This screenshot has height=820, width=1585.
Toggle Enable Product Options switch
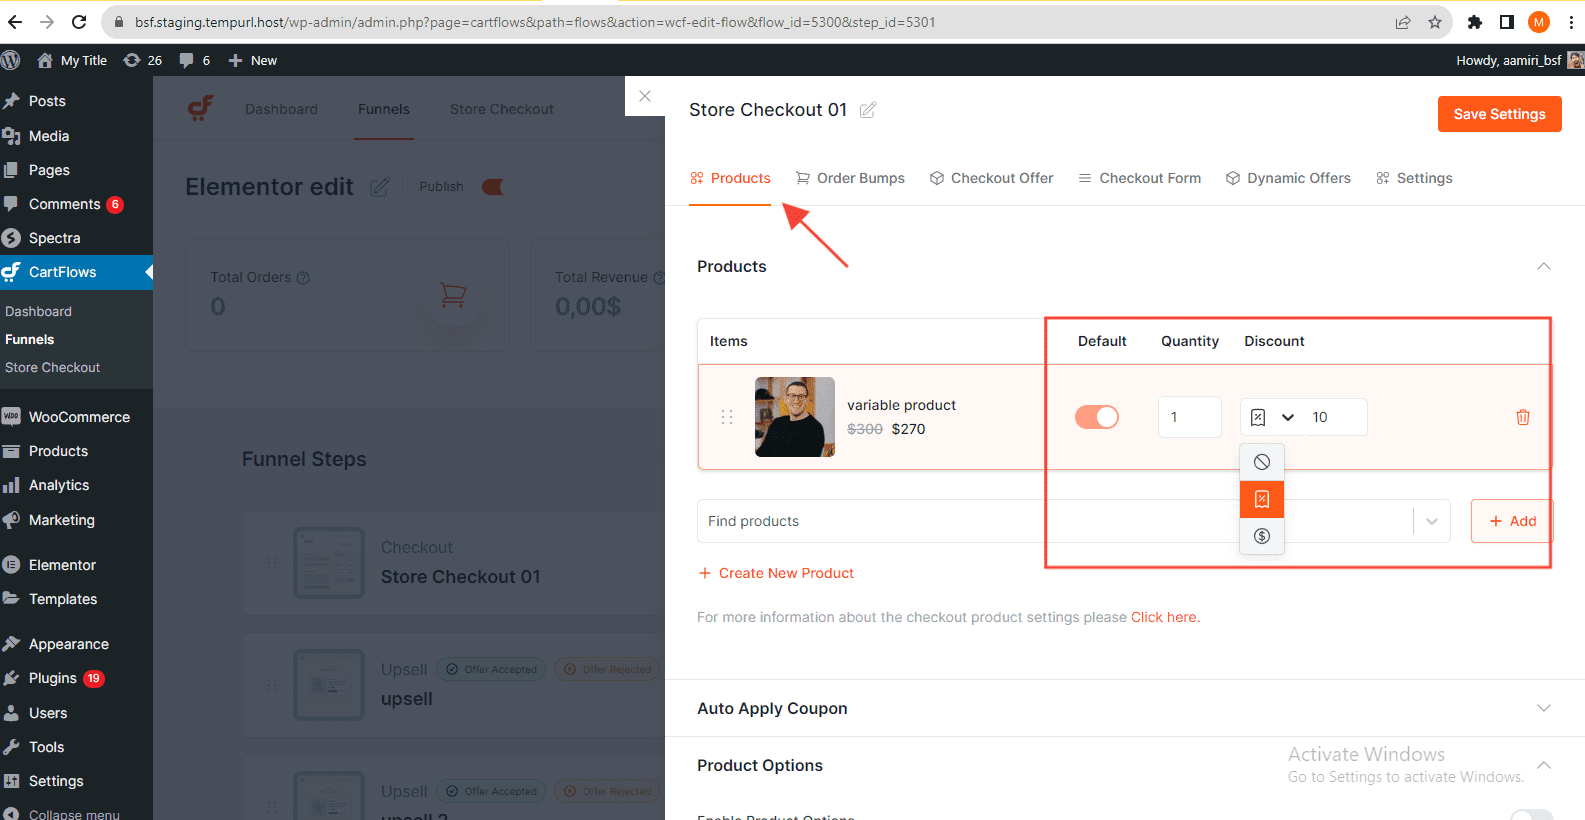pos(1531,814)
